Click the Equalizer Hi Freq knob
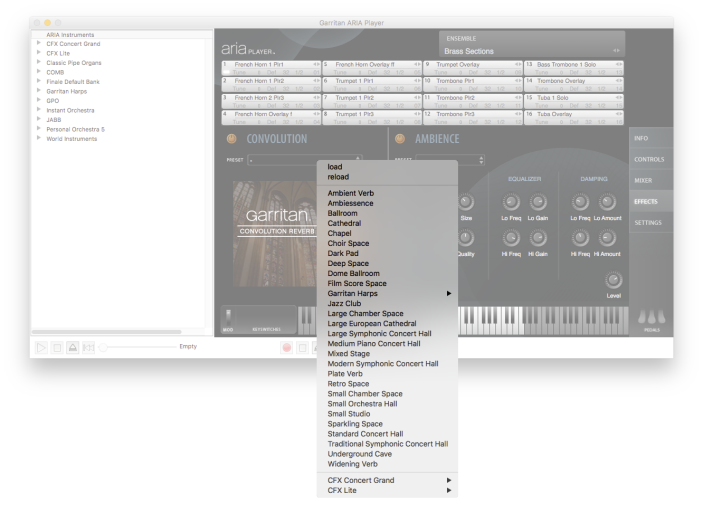The width and height of the screenshot is (703, 513). 511,238
